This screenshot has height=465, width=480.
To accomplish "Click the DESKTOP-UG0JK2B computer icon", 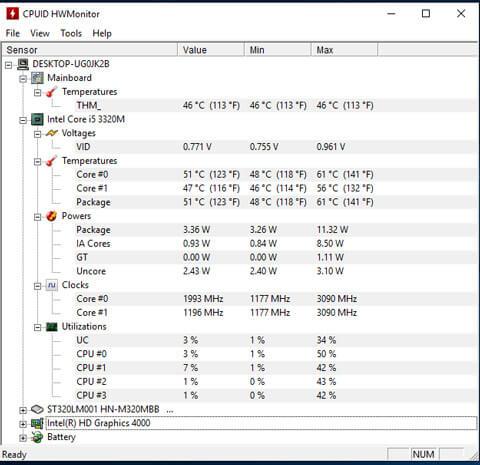I will 23,64.
